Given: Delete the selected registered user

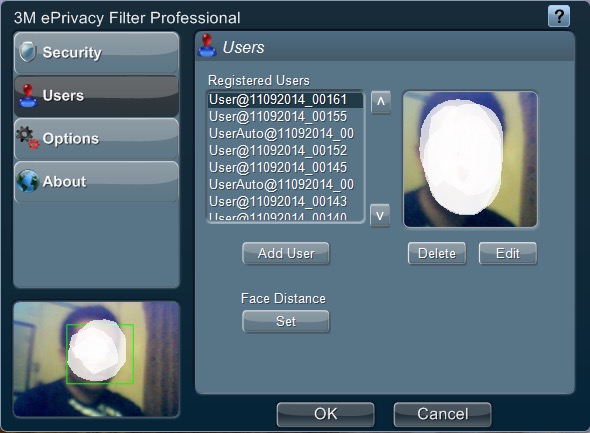Looking at the screenshot, I should click(436, 253).
